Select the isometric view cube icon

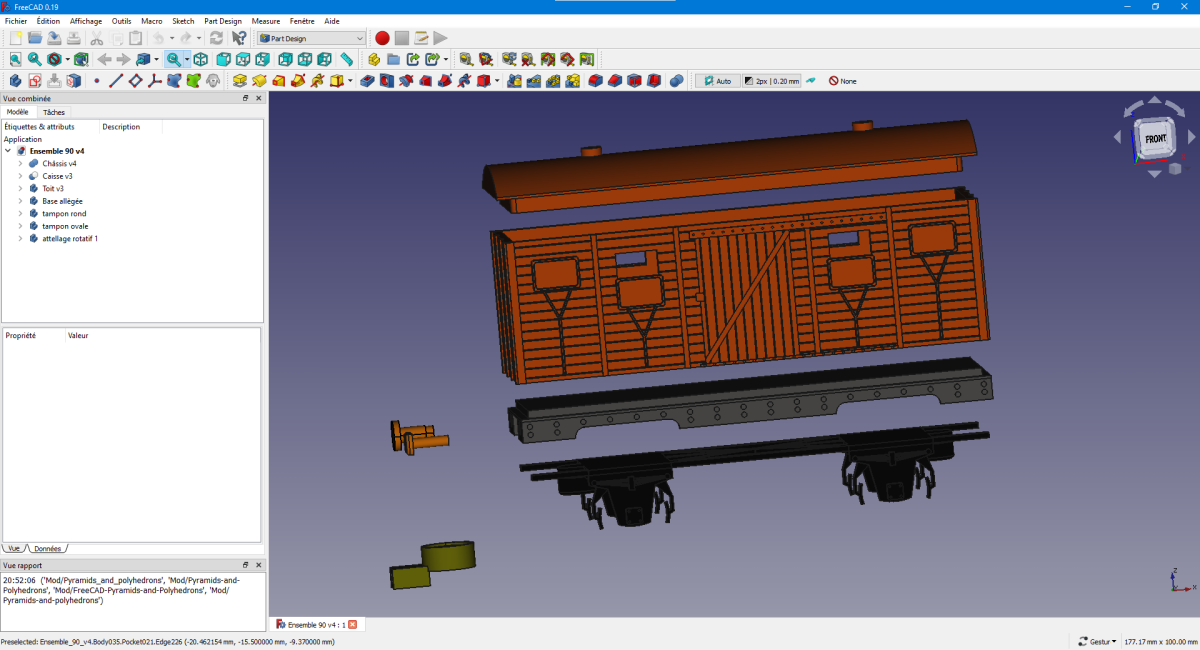tap(200, 60)
